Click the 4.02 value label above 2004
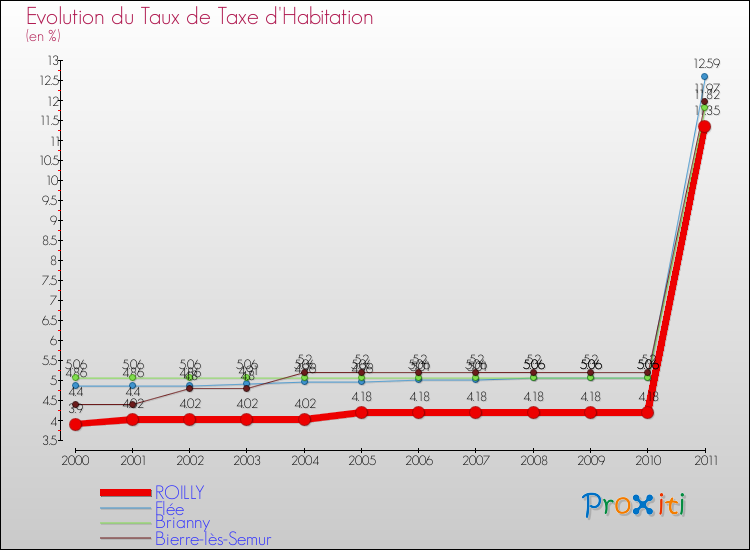 pos(305,404)
